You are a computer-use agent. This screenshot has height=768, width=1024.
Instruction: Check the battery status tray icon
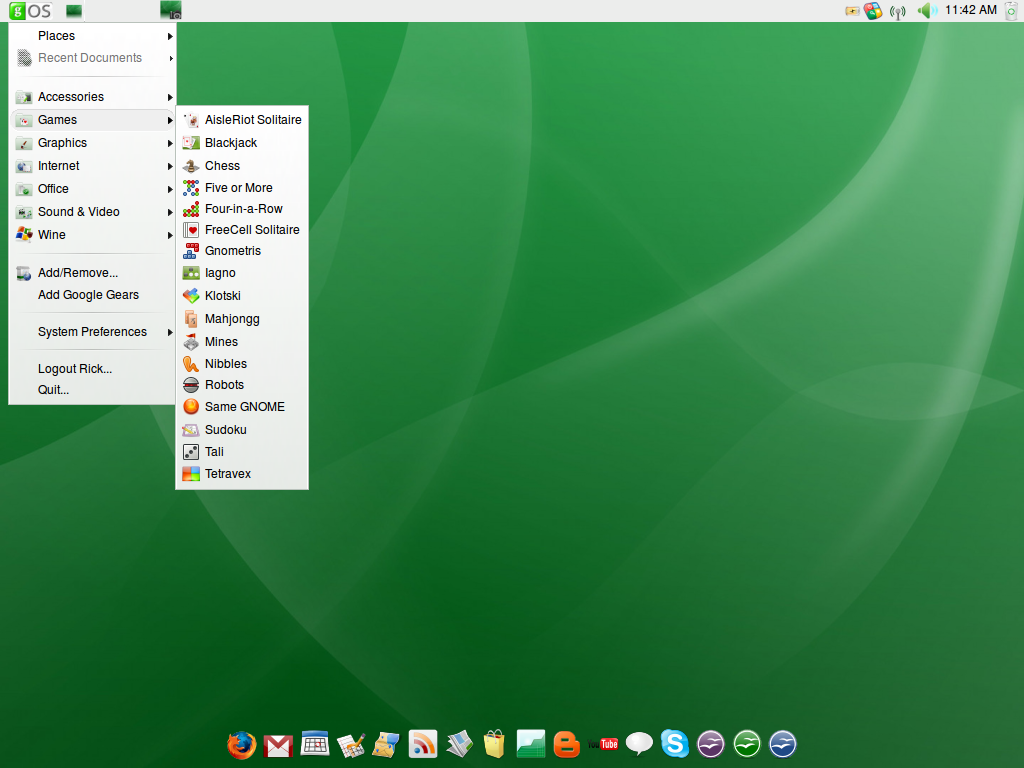pyautogui.click(x=852, y=11)
